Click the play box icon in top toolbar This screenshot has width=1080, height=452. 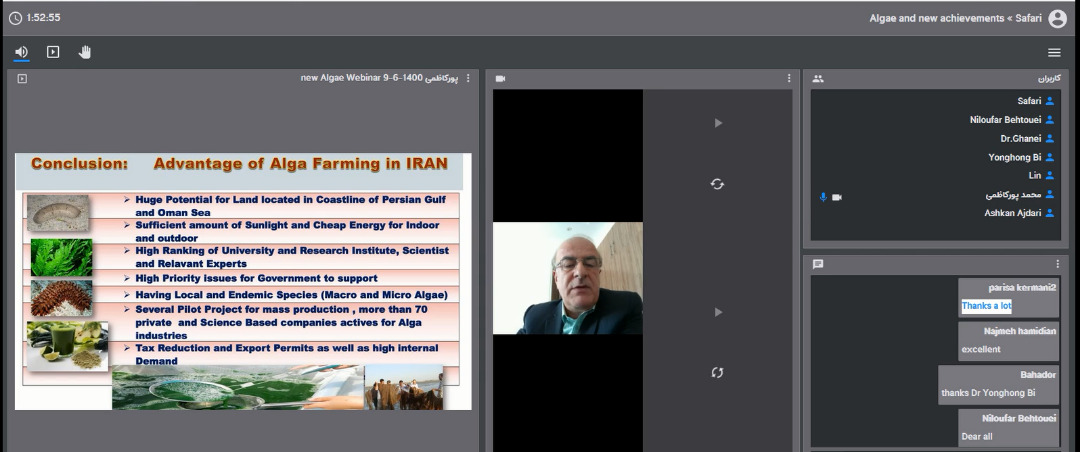pyautogui.click(x=53, y=52)
